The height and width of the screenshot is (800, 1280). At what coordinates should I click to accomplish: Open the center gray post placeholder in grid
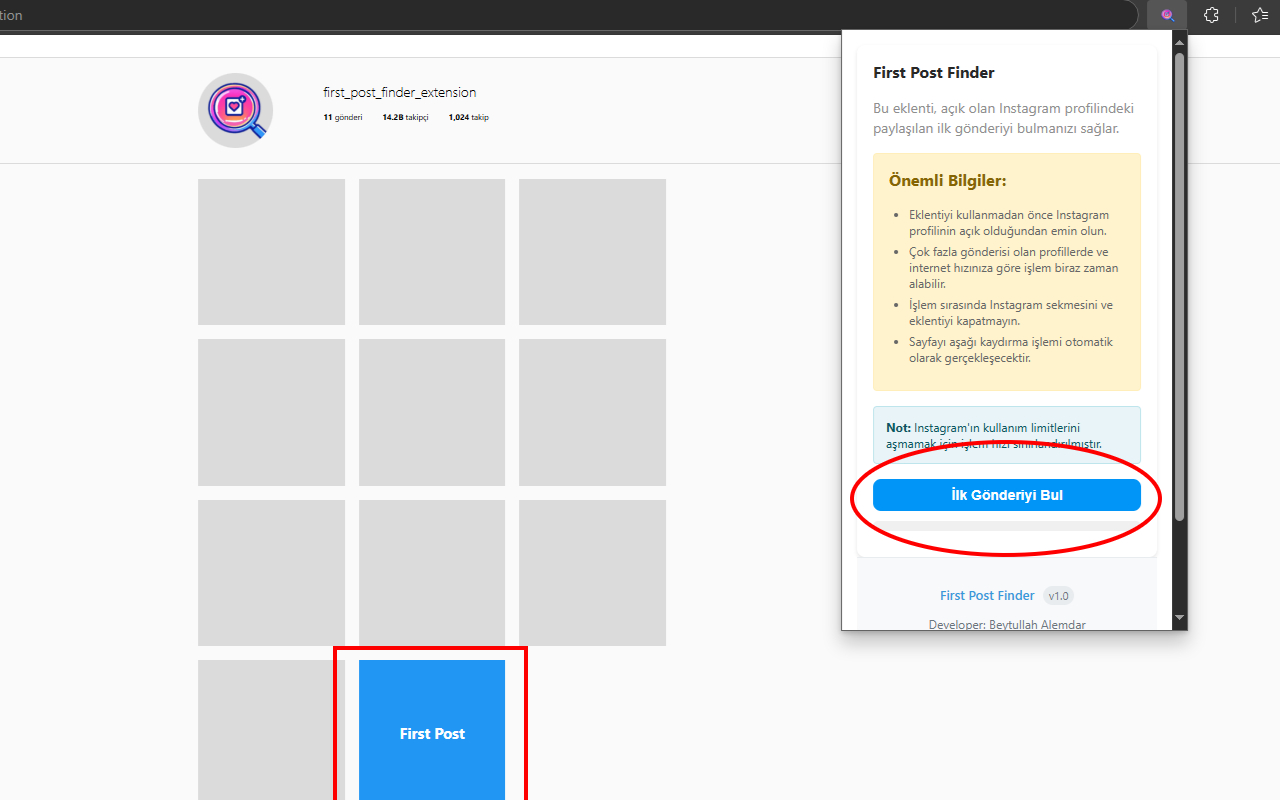(x=432, y=412)
